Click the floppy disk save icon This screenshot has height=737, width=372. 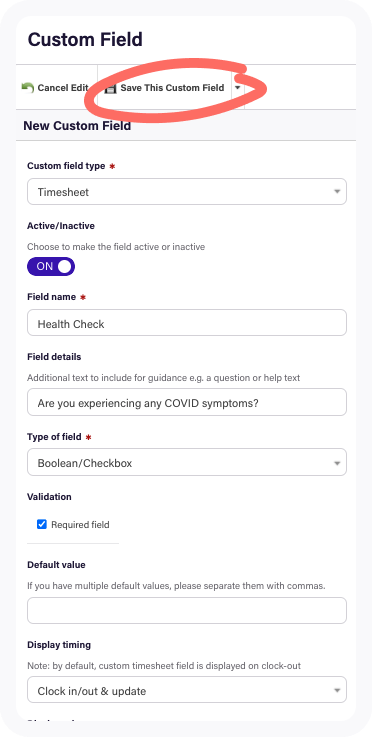111,88
